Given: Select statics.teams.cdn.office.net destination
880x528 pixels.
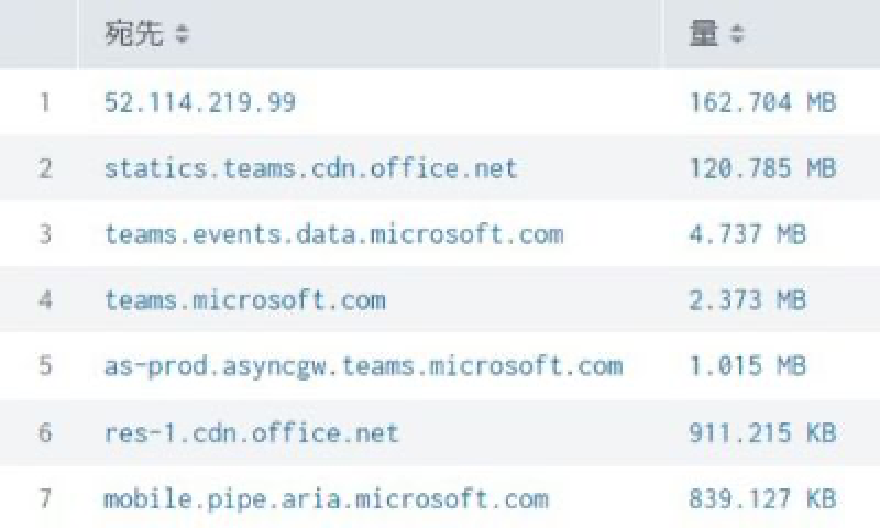Looking at the screenshot, I should [x=311, y=168].
